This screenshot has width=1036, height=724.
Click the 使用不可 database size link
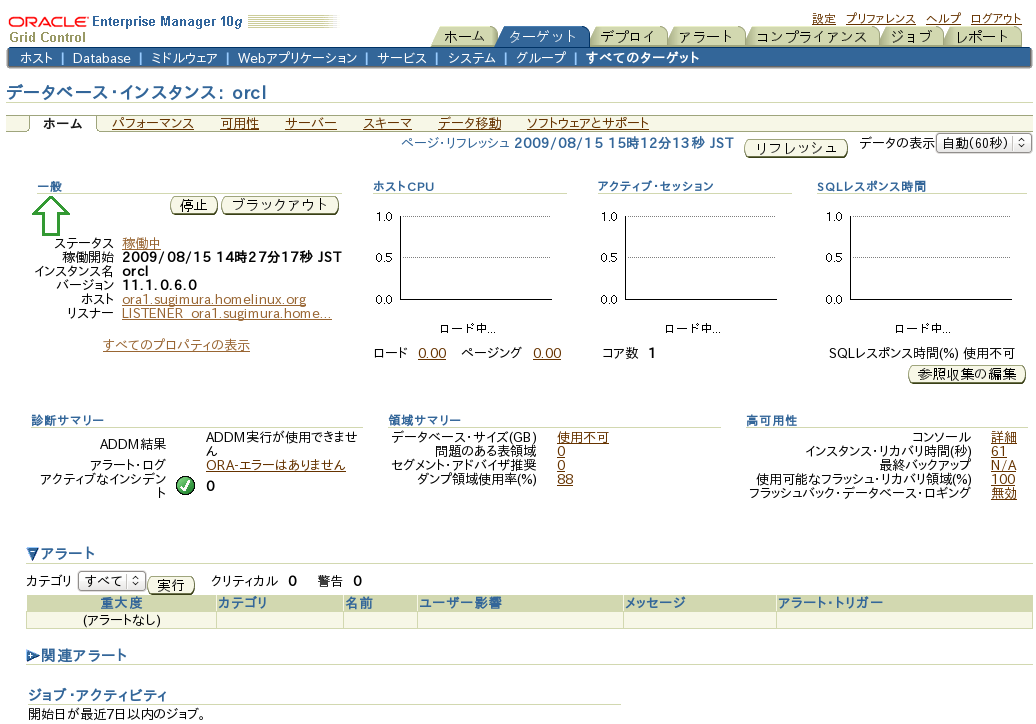coord(583,437)
